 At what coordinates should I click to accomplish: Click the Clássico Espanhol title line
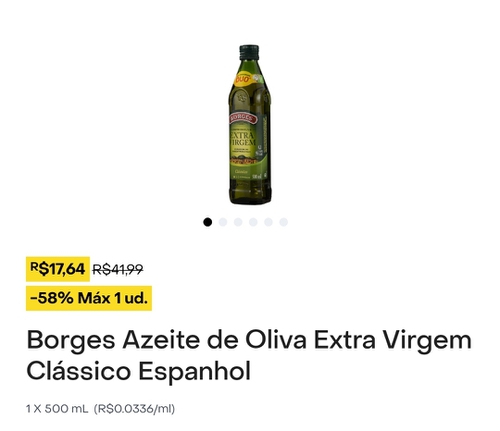click(138, 371)
